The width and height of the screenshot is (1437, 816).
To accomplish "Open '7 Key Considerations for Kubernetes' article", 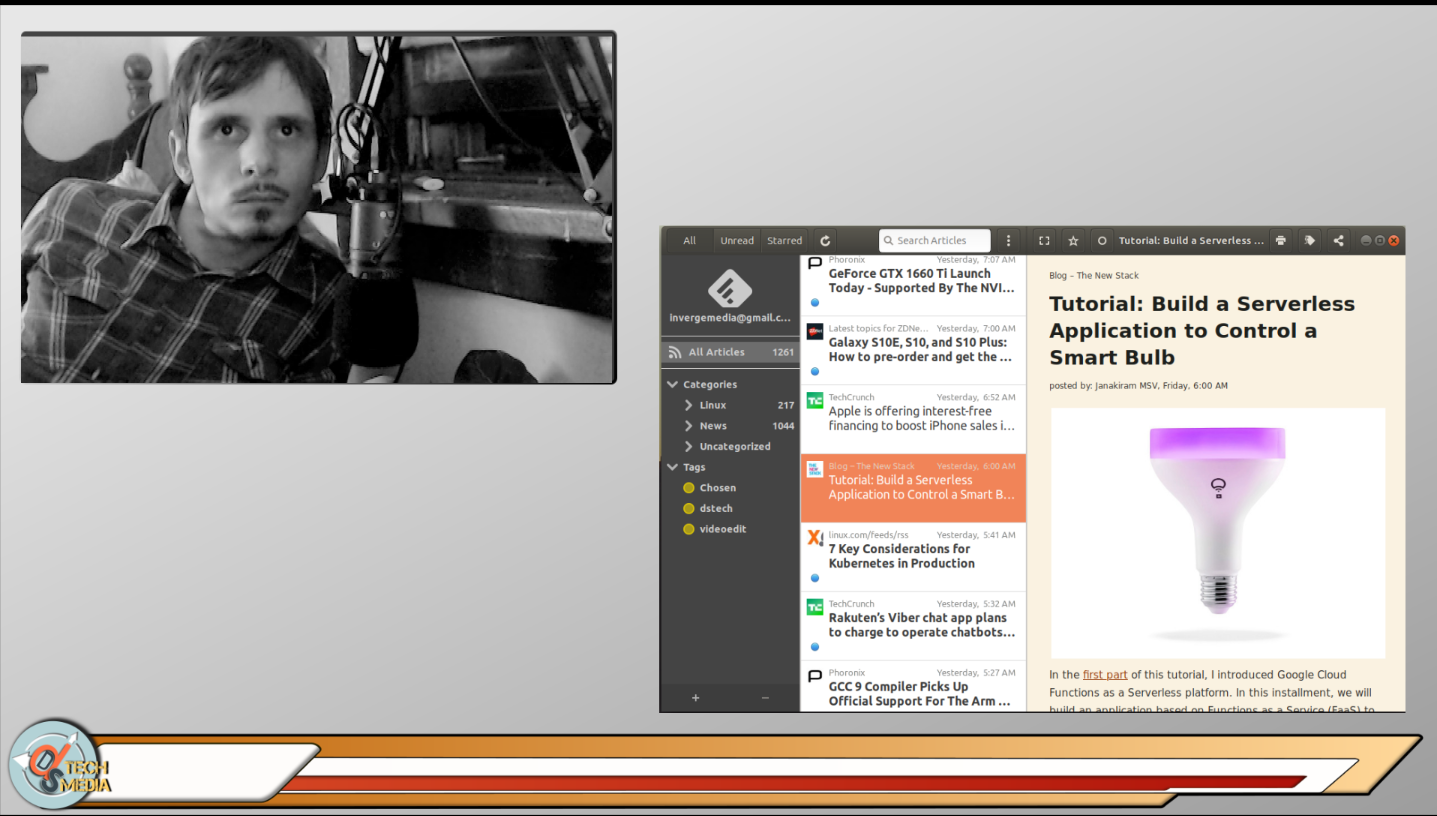I will [x=914, y=557].
